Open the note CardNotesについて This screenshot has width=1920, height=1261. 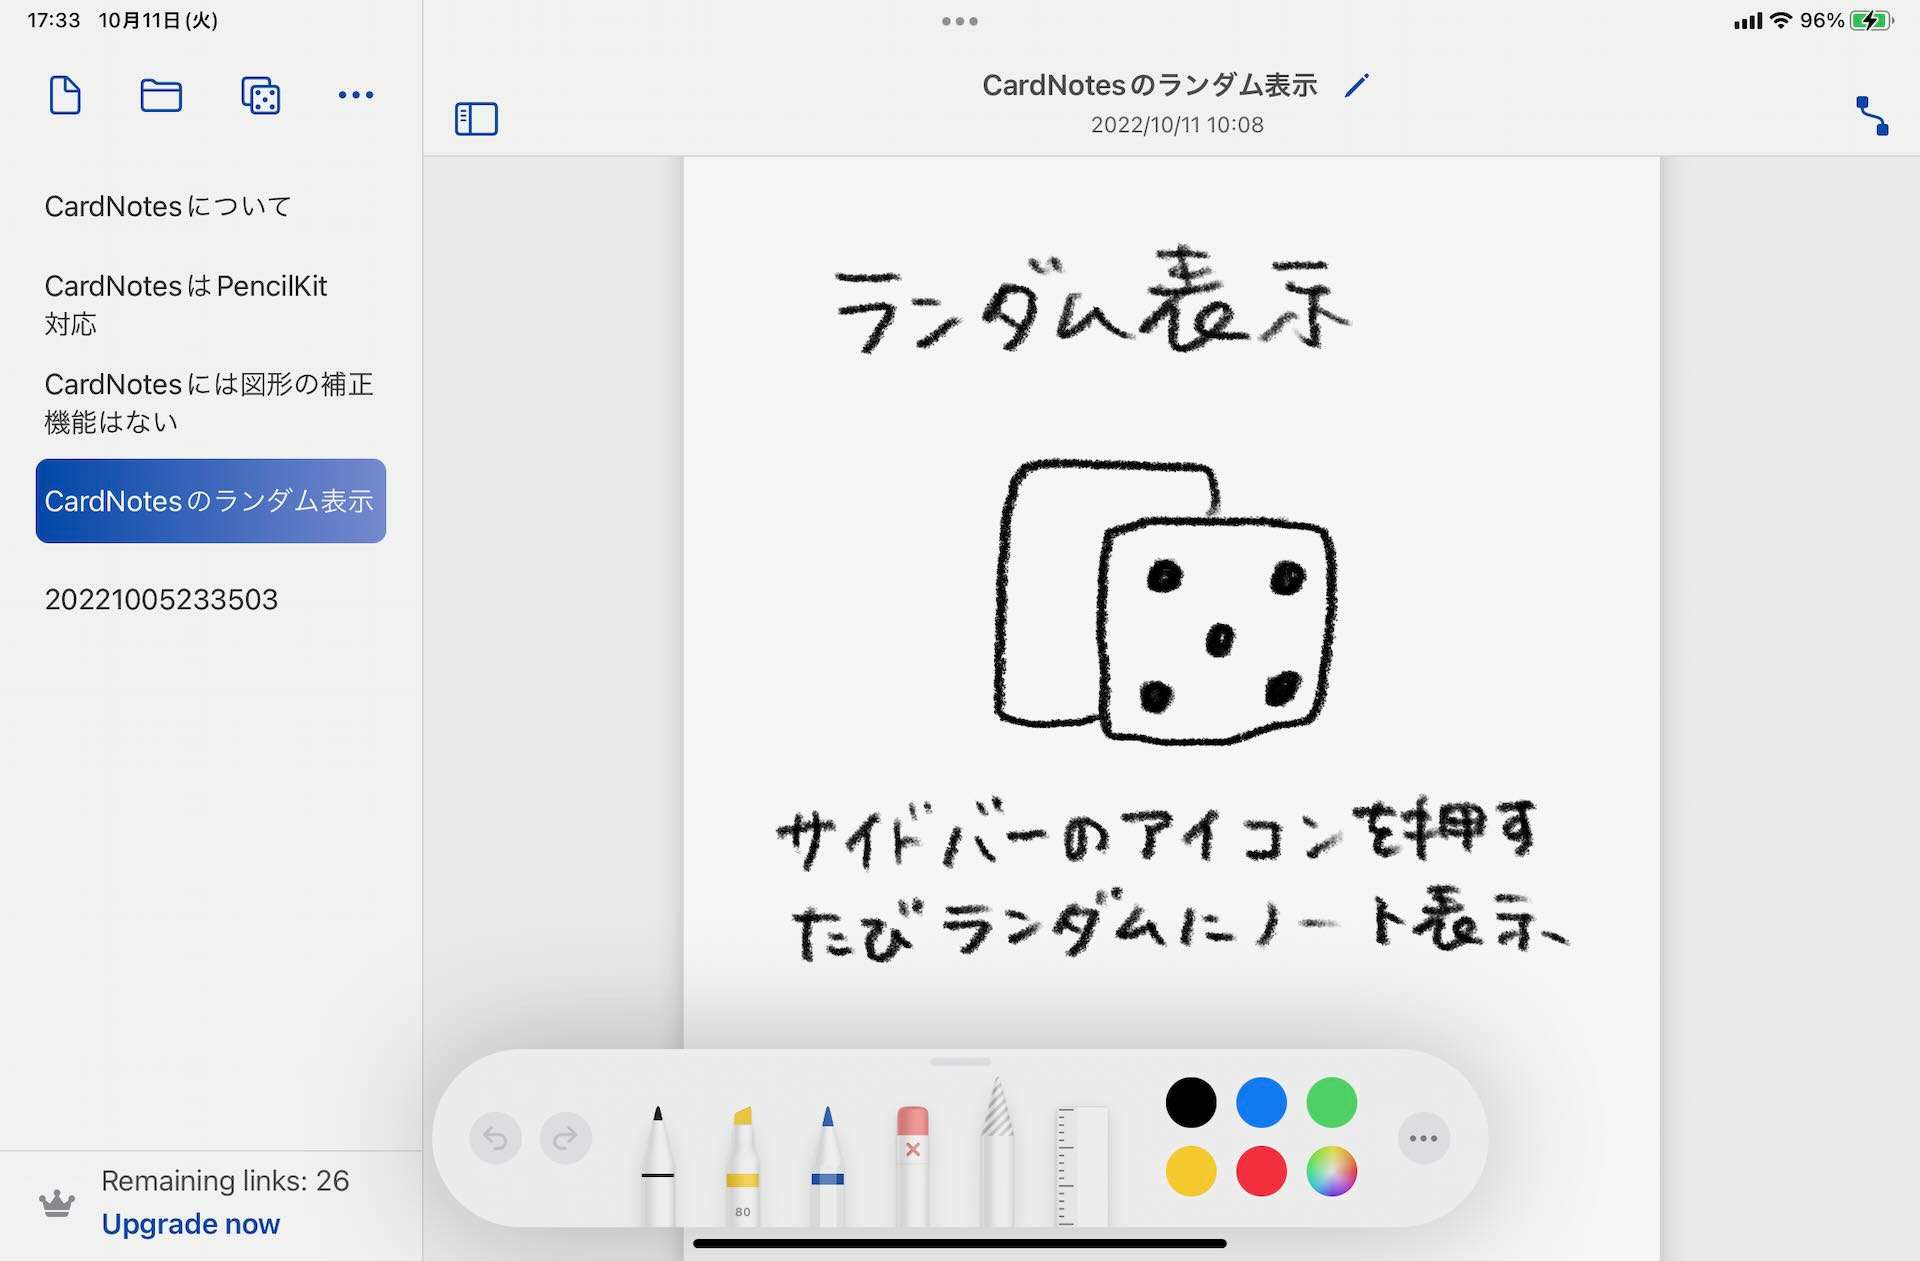click(211, 206)
